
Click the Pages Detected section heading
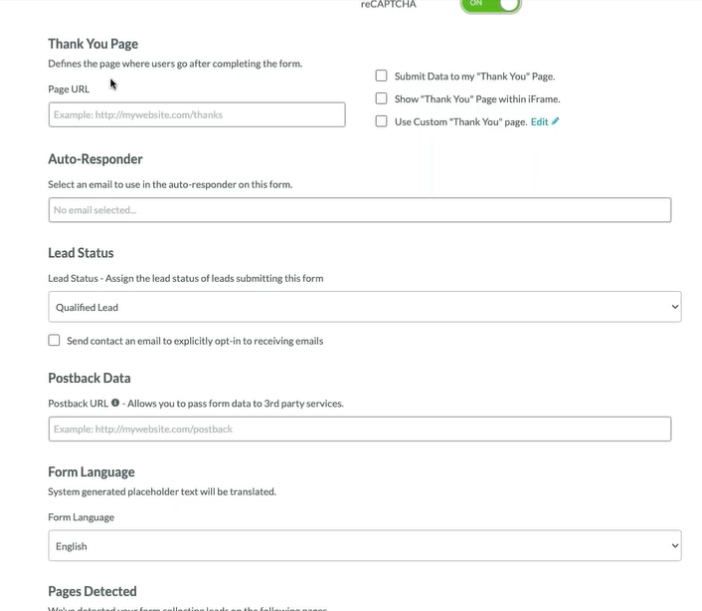click(92, 591)
